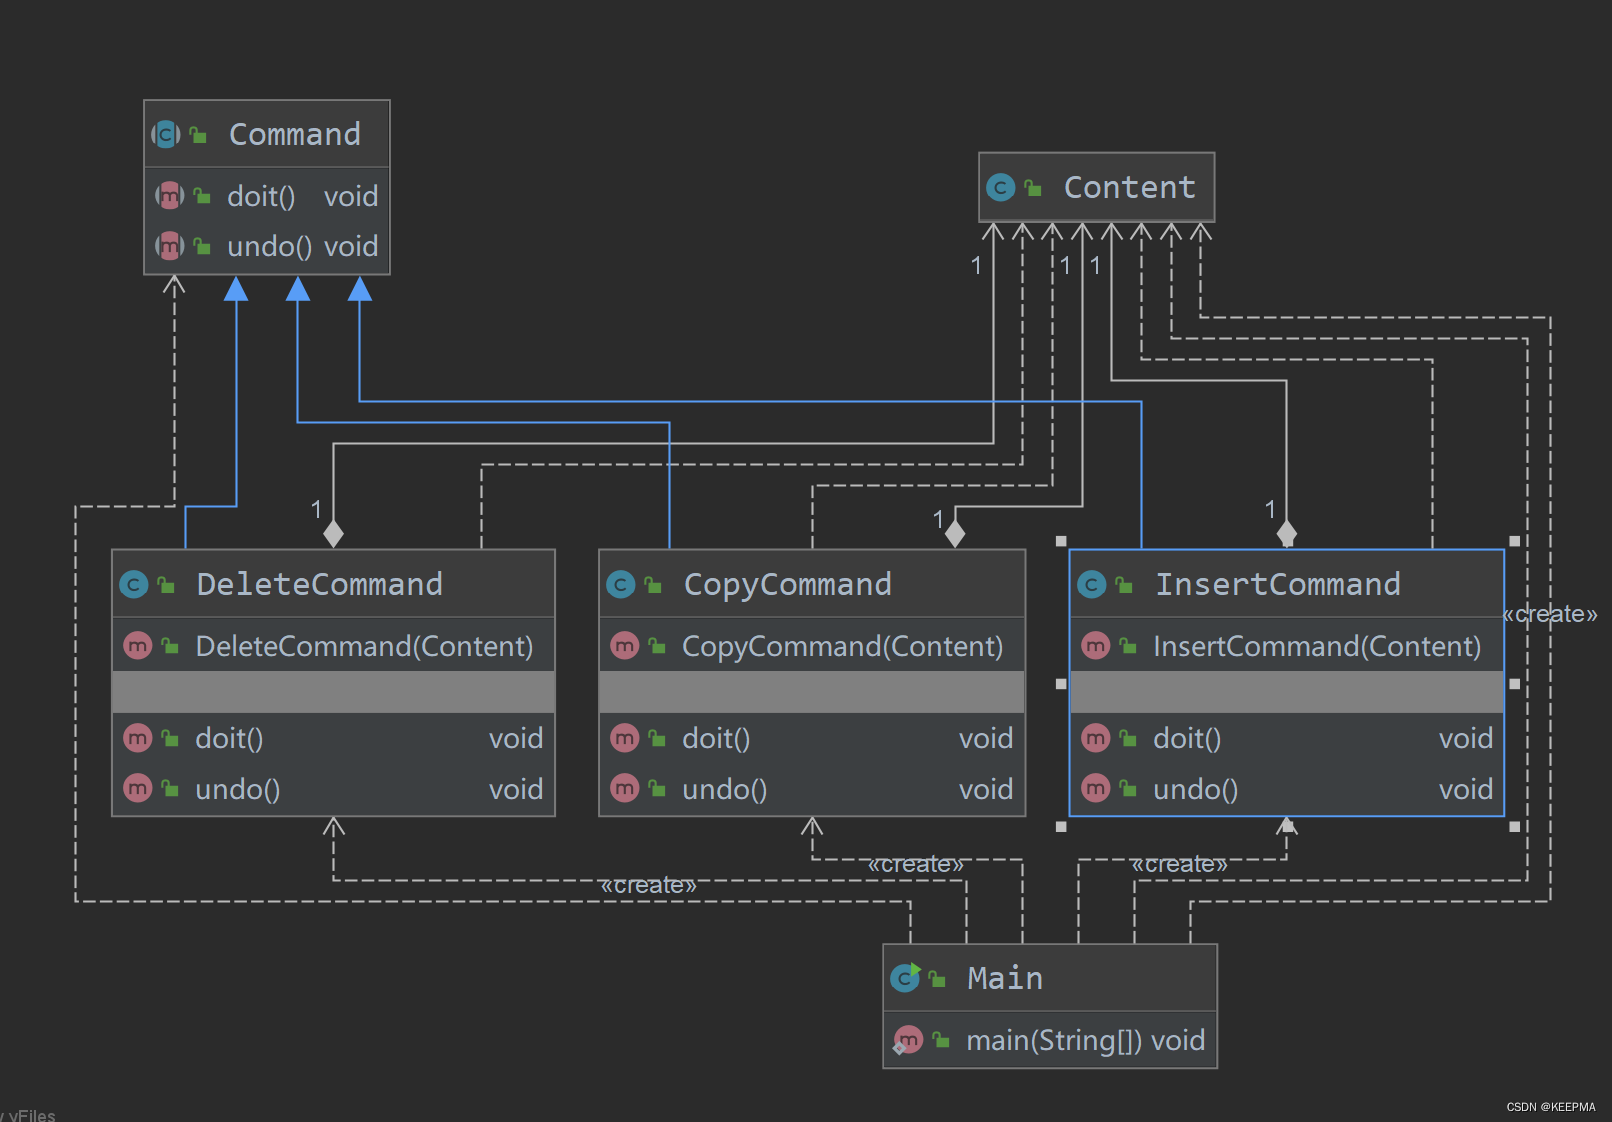Screen dimensions: 1612x1122
Task: Select doit() in DeleteCommand
Action: point(229,739)
